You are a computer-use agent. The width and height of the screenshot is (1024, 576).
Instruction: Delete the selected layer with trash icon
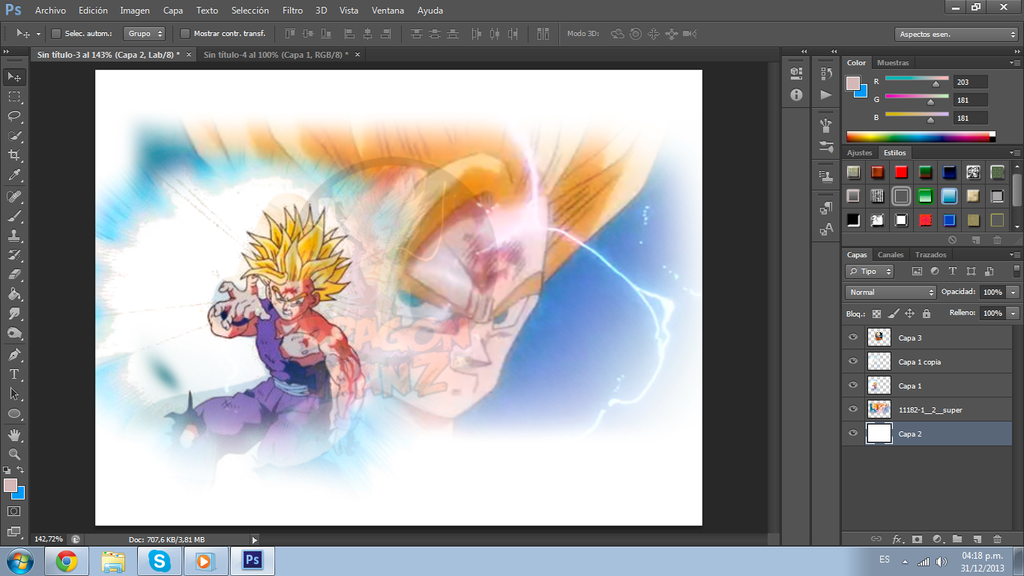[997, 539]
